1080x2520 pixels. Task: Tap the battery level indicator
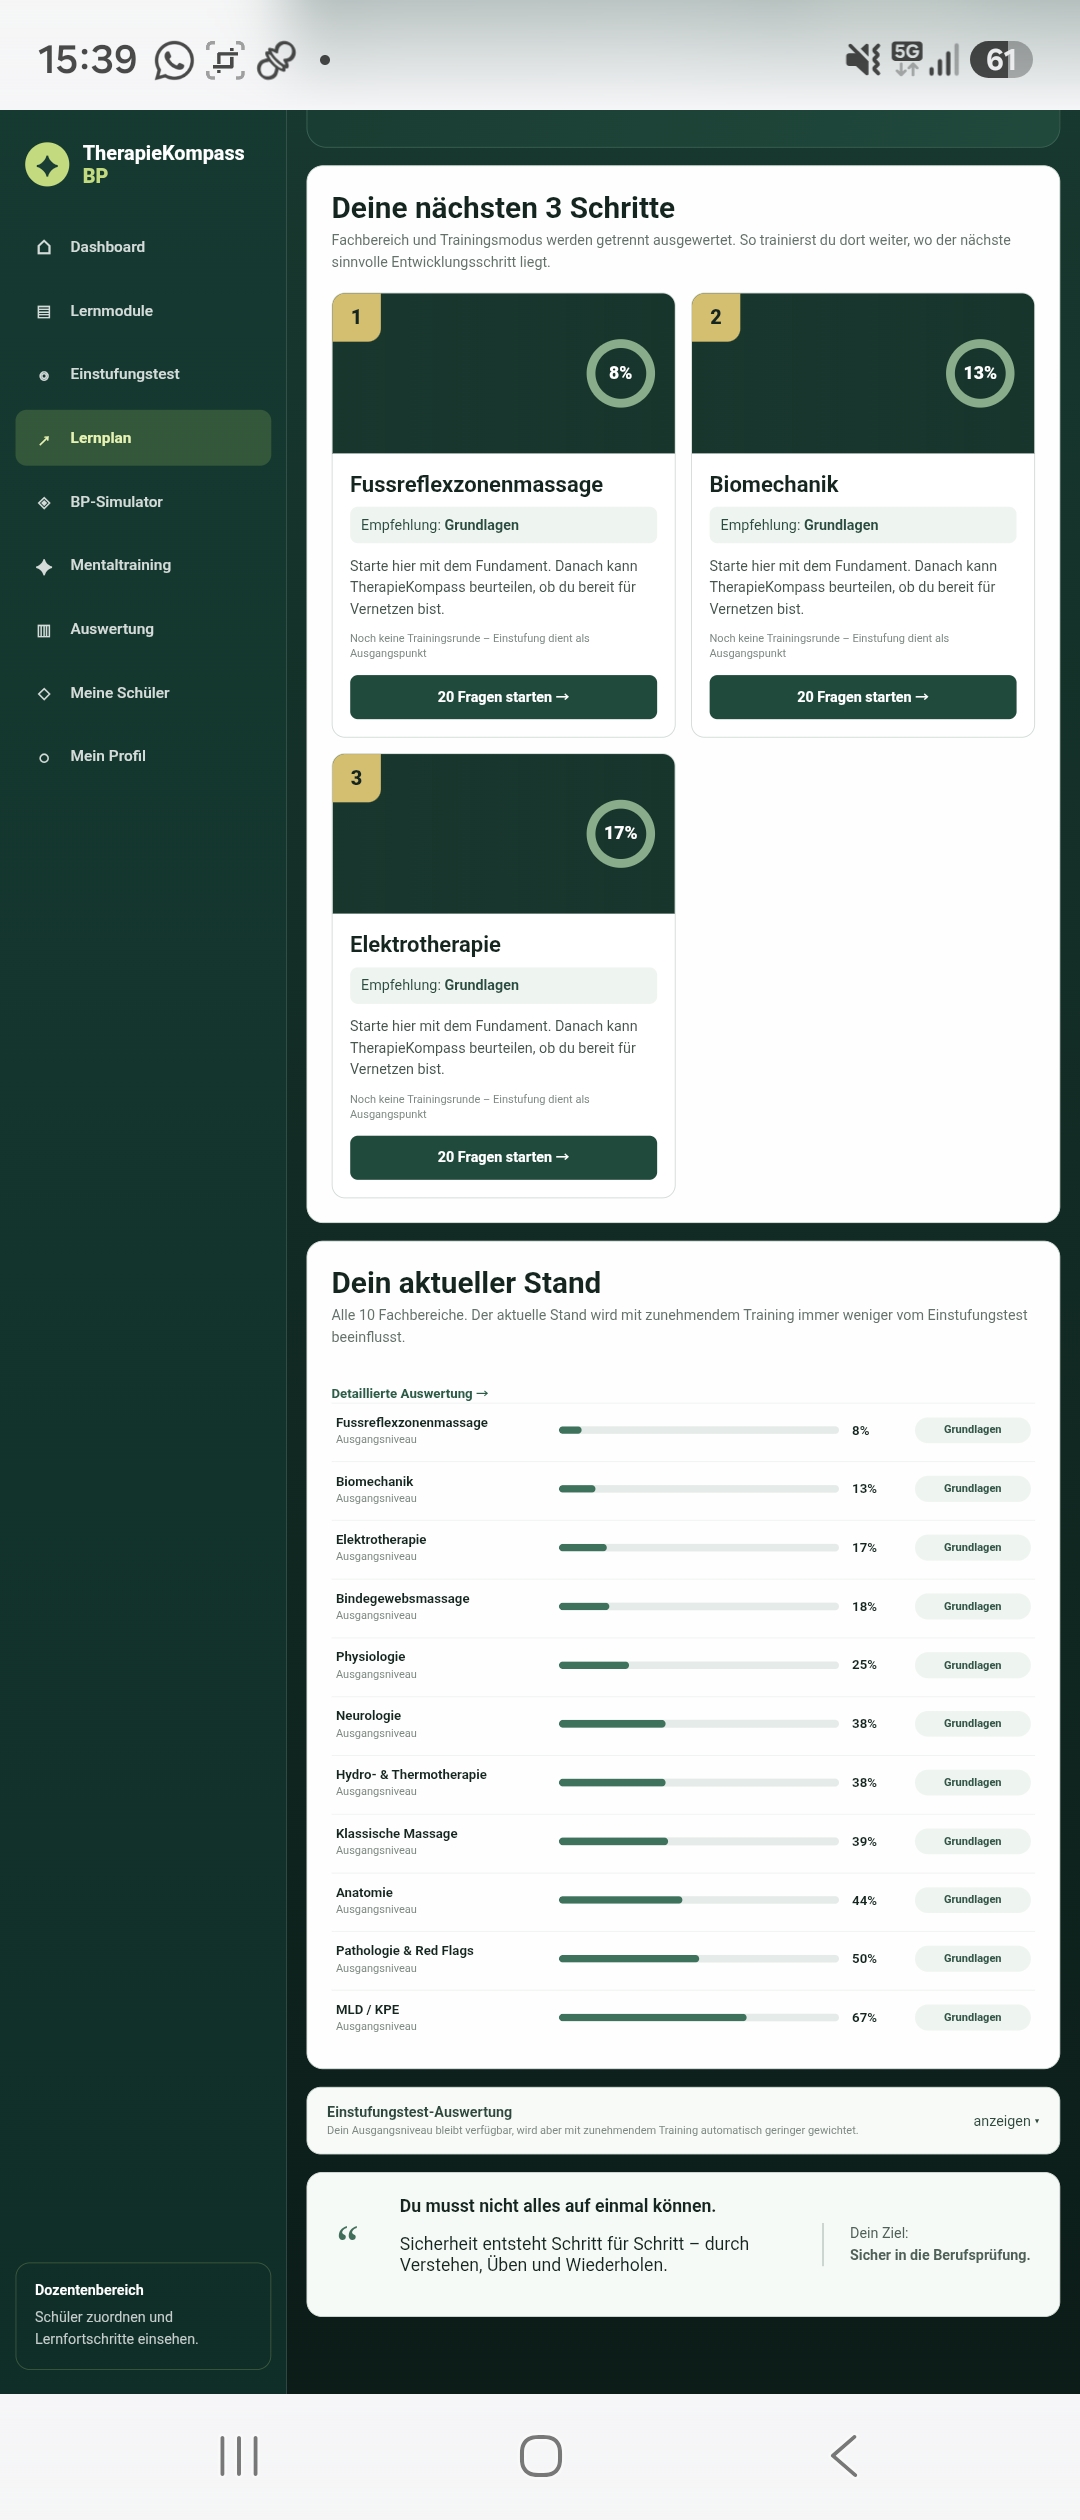[x=1001, y=60]
